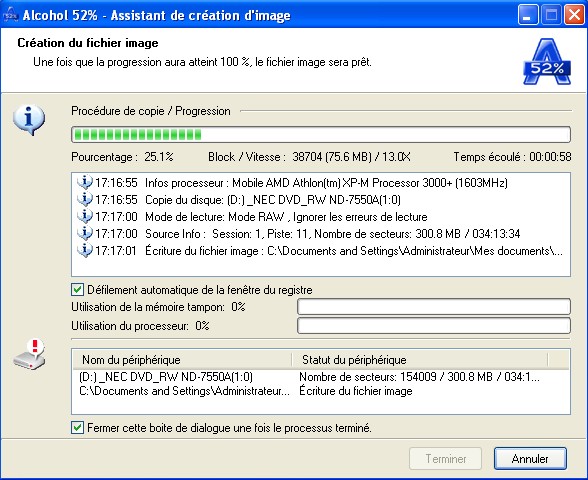Click info icon of 'Infos processeur' log entry
Viewport: 588px width, 480px height.
click(x=84, y=182)
